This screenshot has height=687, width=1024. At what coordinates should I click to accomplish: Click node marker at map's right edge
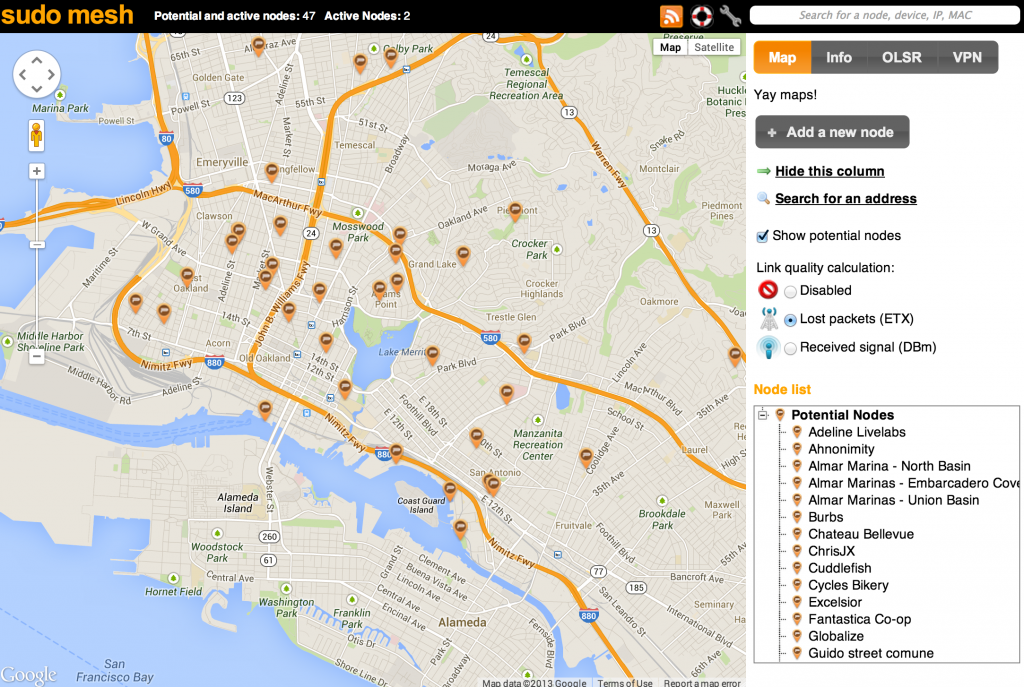pyautogui.click(x=735, y=356)
